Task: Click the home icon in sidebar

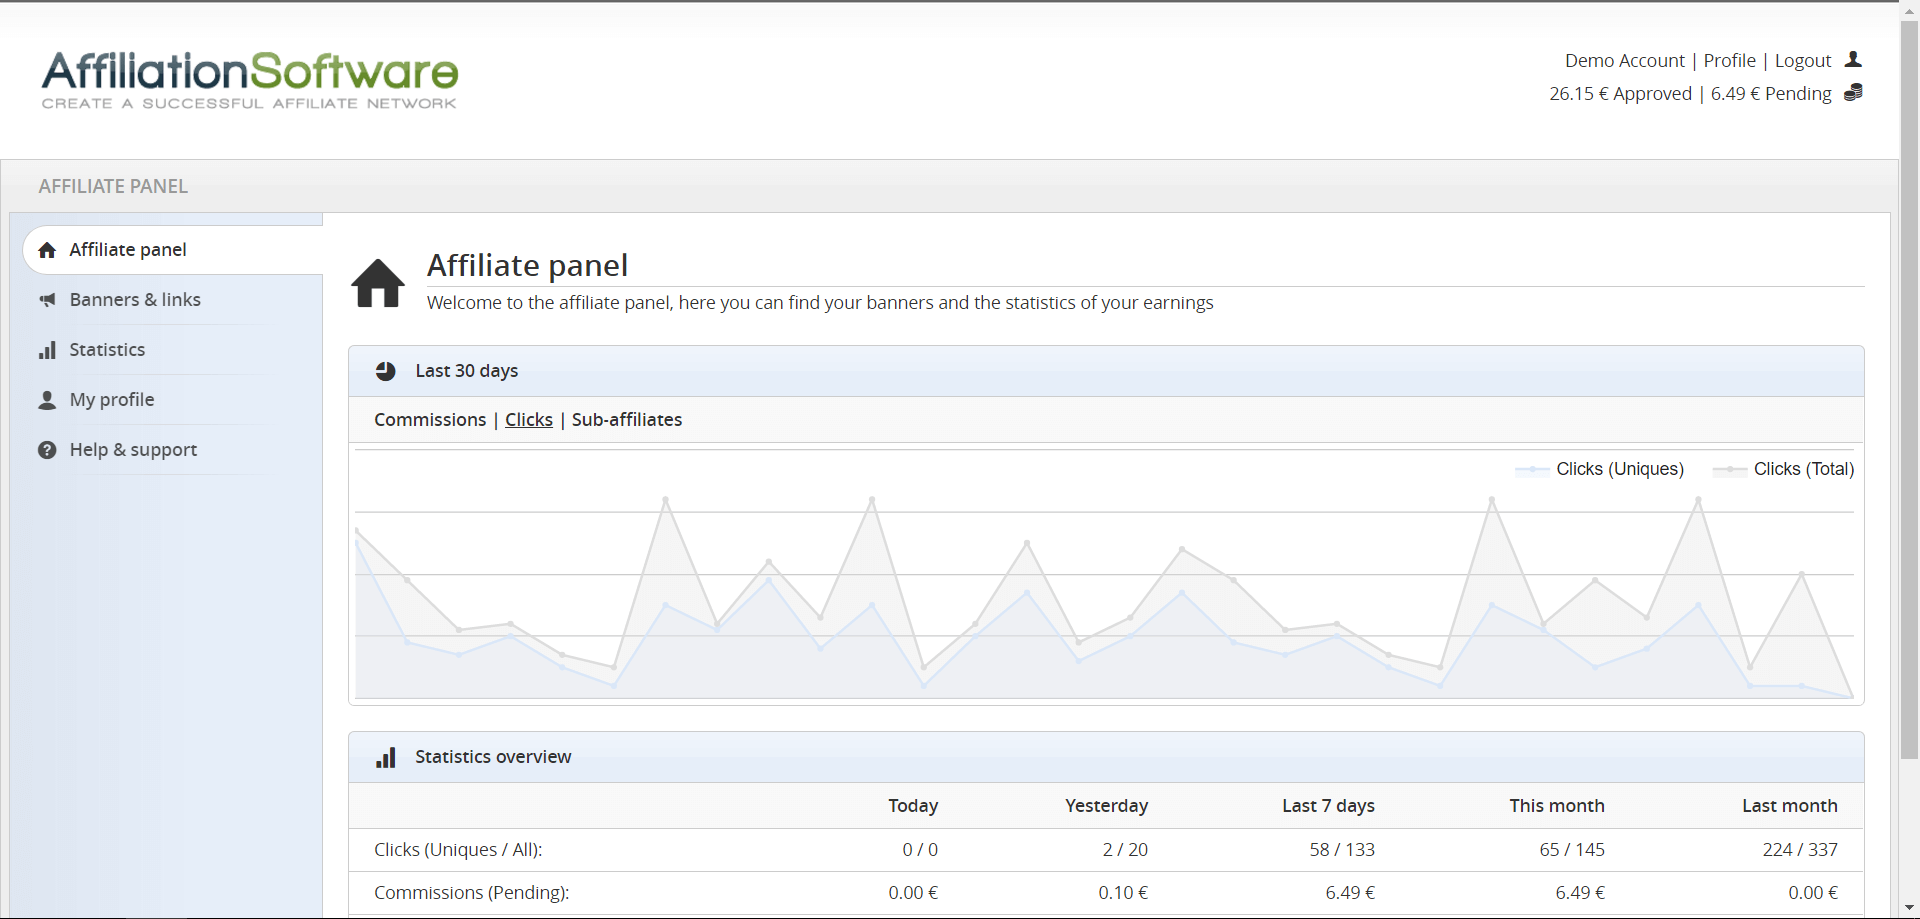Action: (x=47, y=250)
